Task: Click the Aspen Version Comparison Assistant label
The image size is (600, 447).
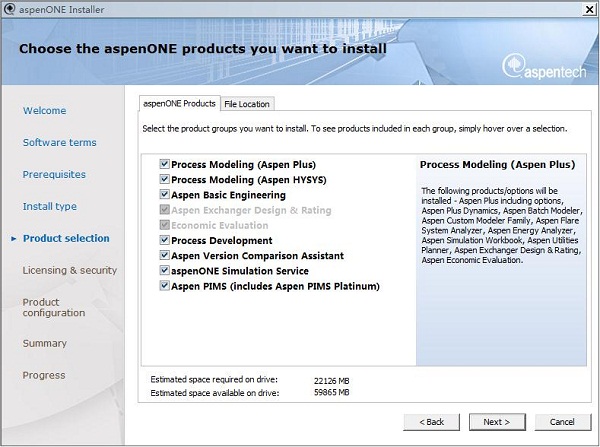Action: 258,256
